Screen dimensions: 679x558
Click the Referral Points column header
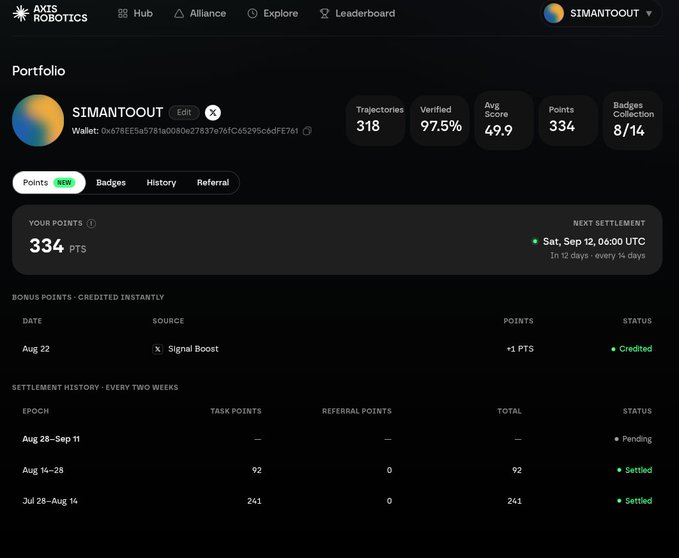coord(357,411)
